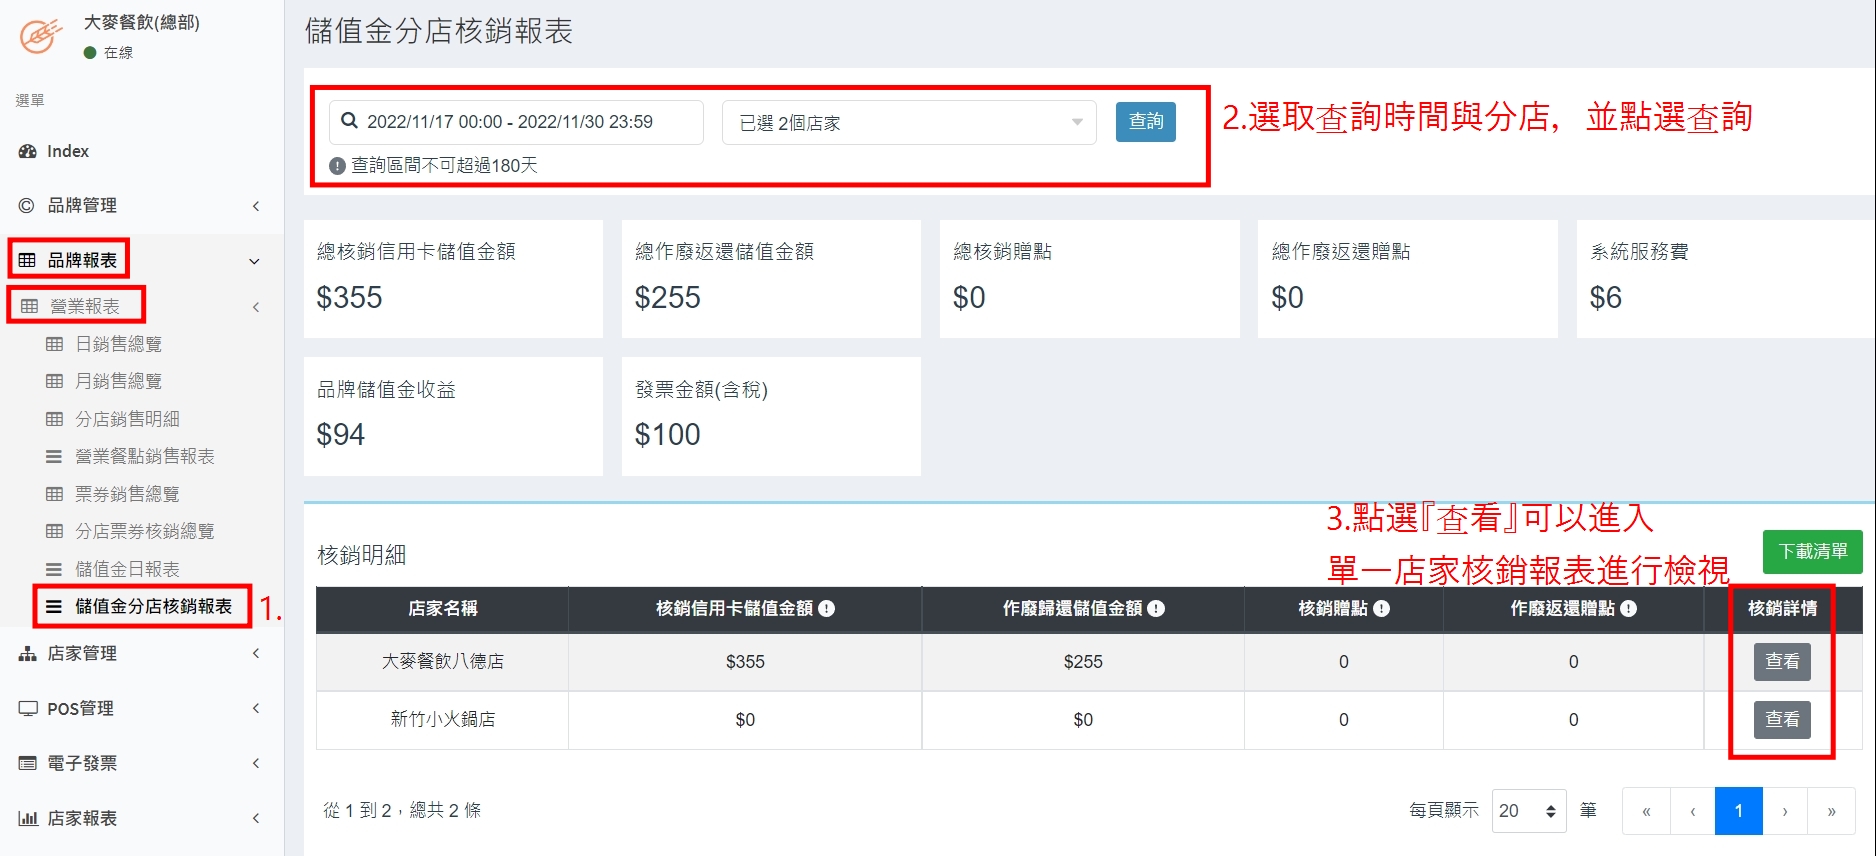Image resolution: width=1876 pixels, height=856 pixels.
Task: Click the 大麥餐飲 brand logo
Action: [x=41, y=36]
